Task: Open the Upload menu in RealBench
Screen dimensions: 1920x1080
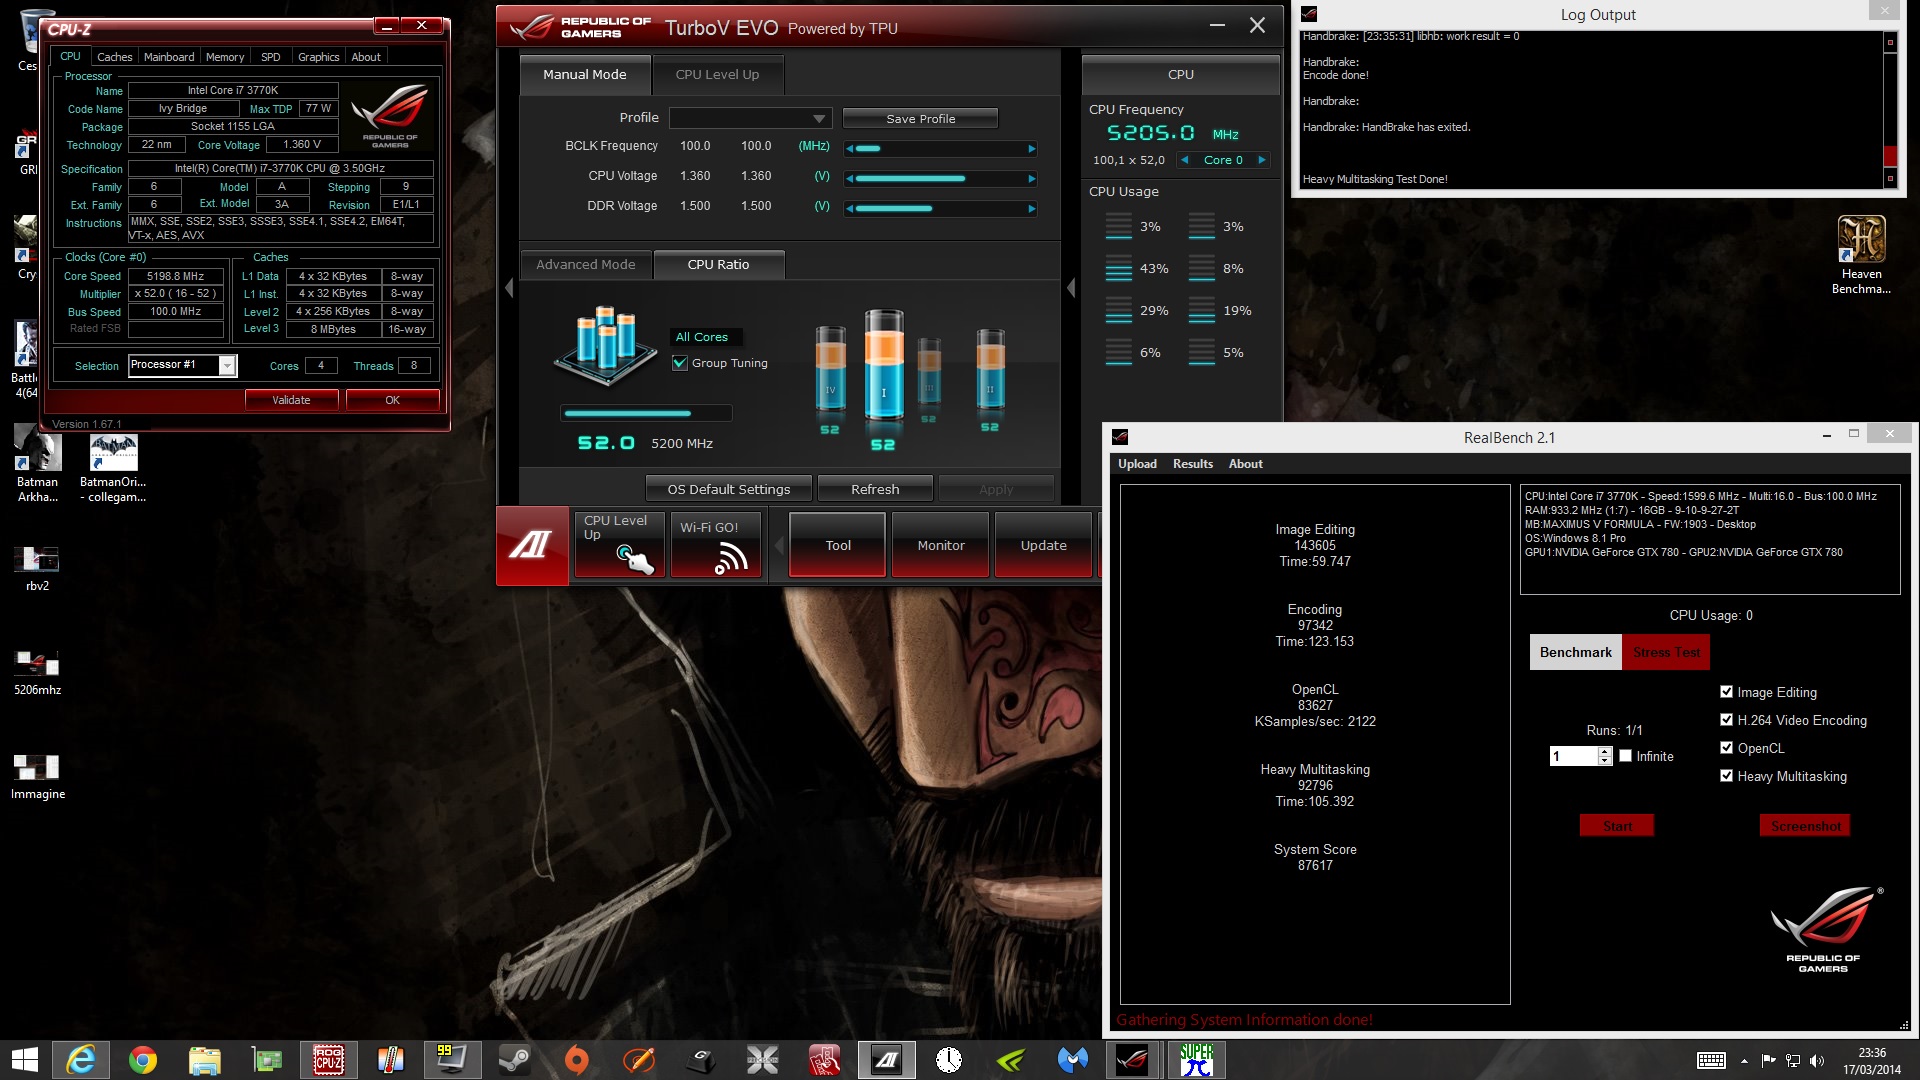Action: pyautogui.click(x=1137, y=464)
